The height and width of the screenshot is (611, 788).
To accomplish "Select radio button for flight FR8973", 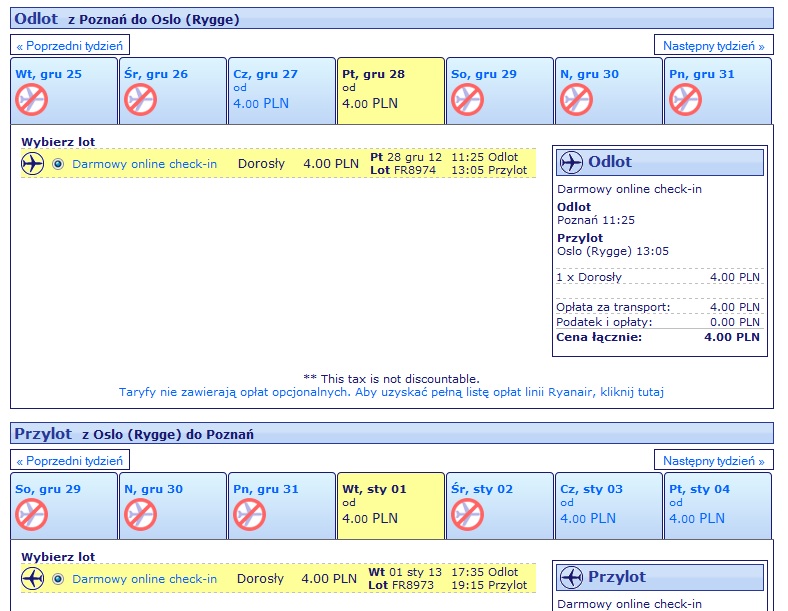I will (58, 579).
